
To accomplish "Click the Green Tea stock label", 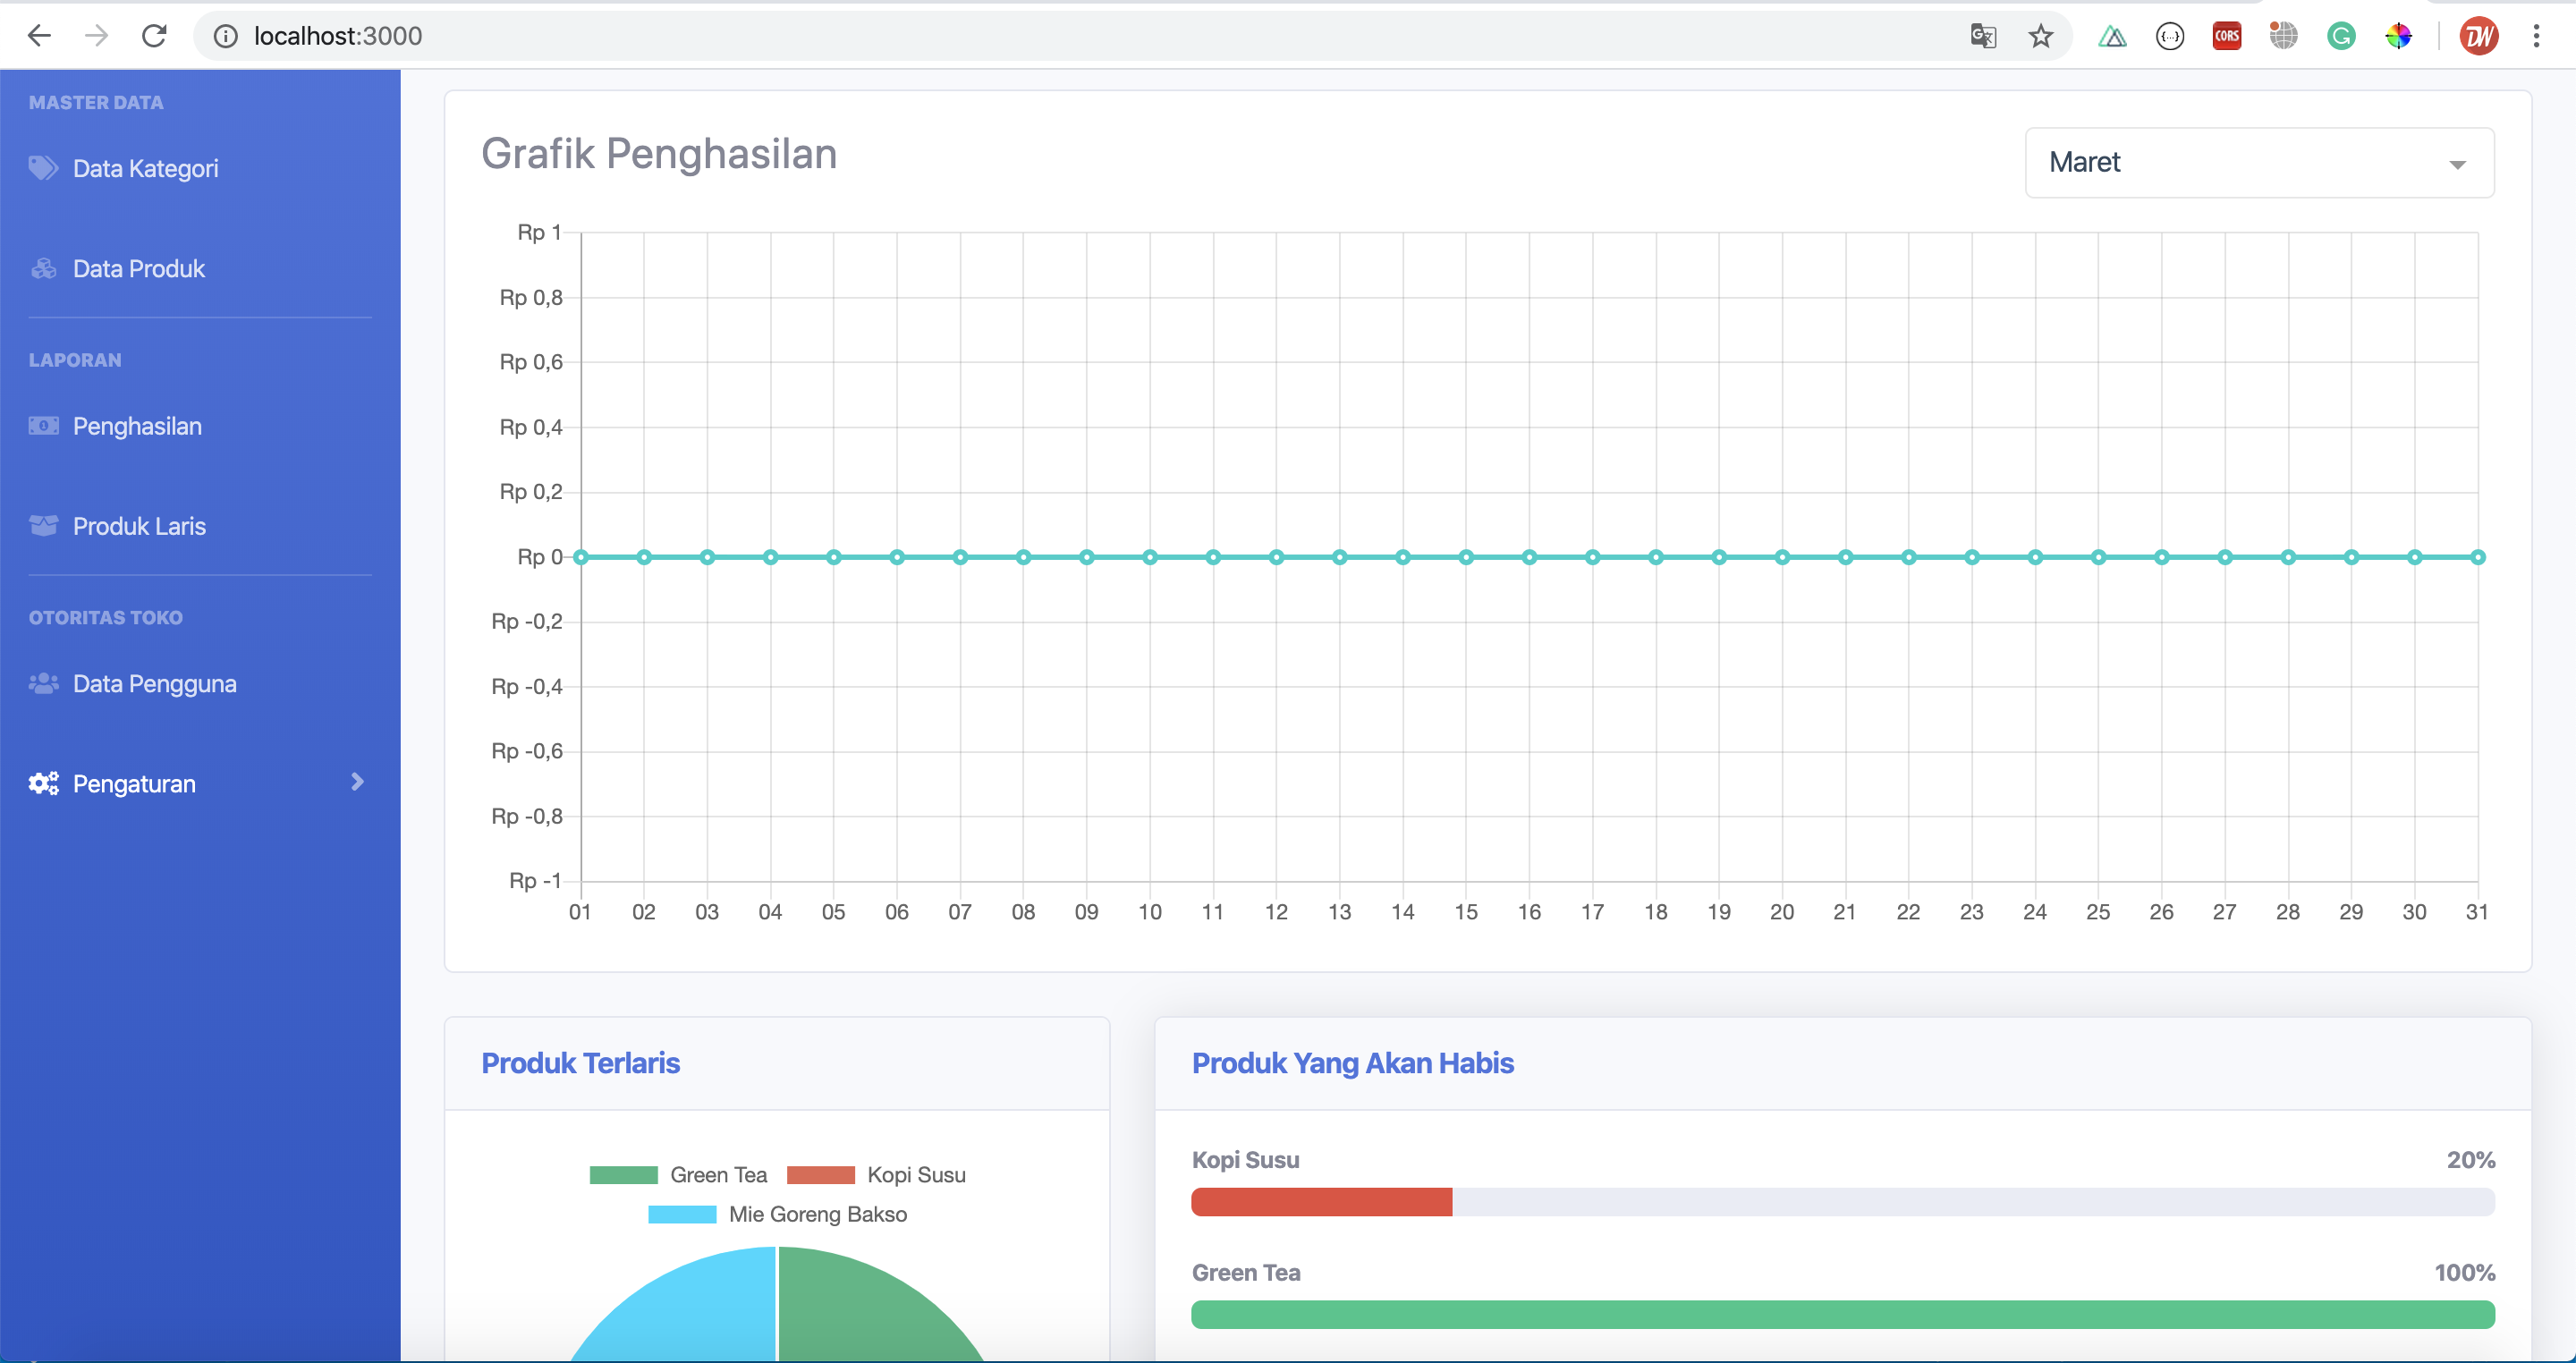I will point(1246,1273).
